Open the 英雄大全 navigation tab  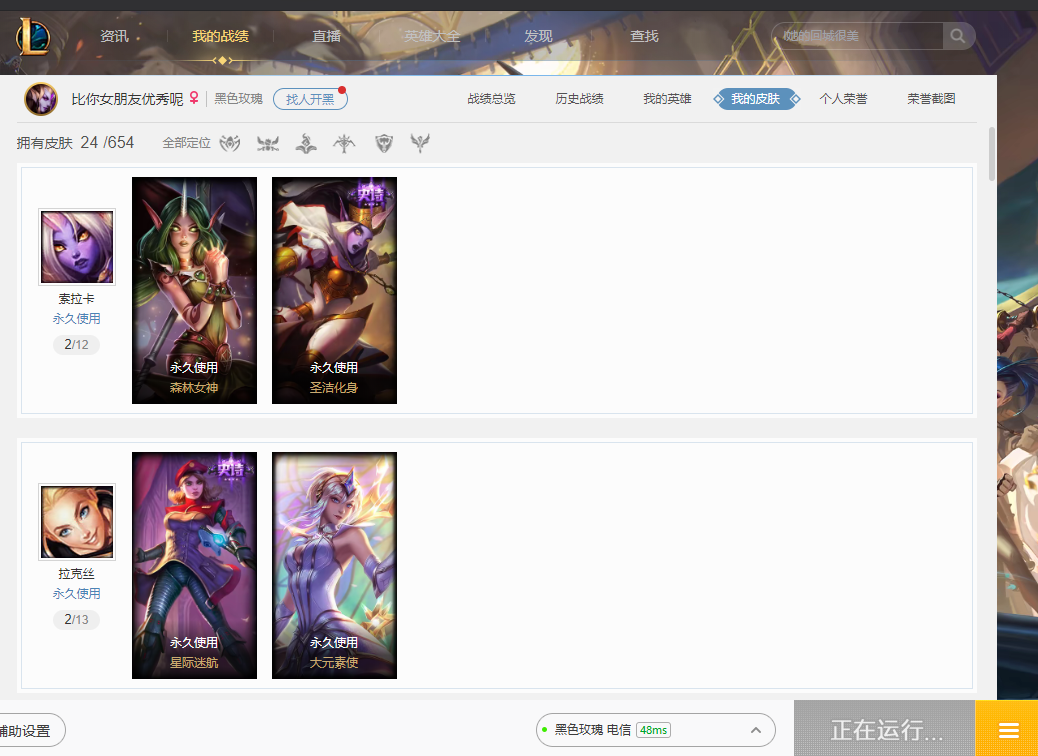pyautogui.click(x=432, y=36)
